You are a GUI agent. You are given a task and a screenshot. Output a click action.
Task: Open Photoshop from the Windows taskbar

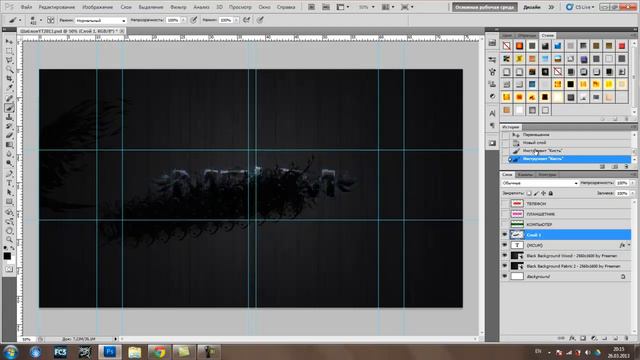109,352
